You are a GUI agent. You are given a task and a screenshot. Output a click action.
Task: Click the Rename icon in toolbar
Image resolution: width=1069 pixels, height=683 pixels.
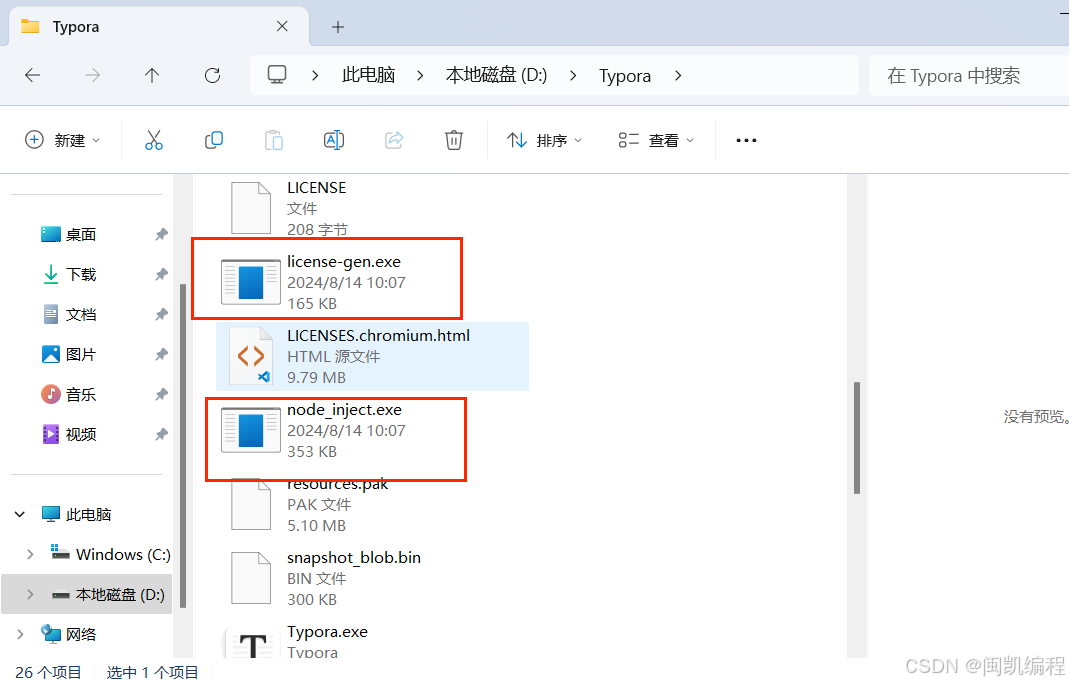coord(334,140)
